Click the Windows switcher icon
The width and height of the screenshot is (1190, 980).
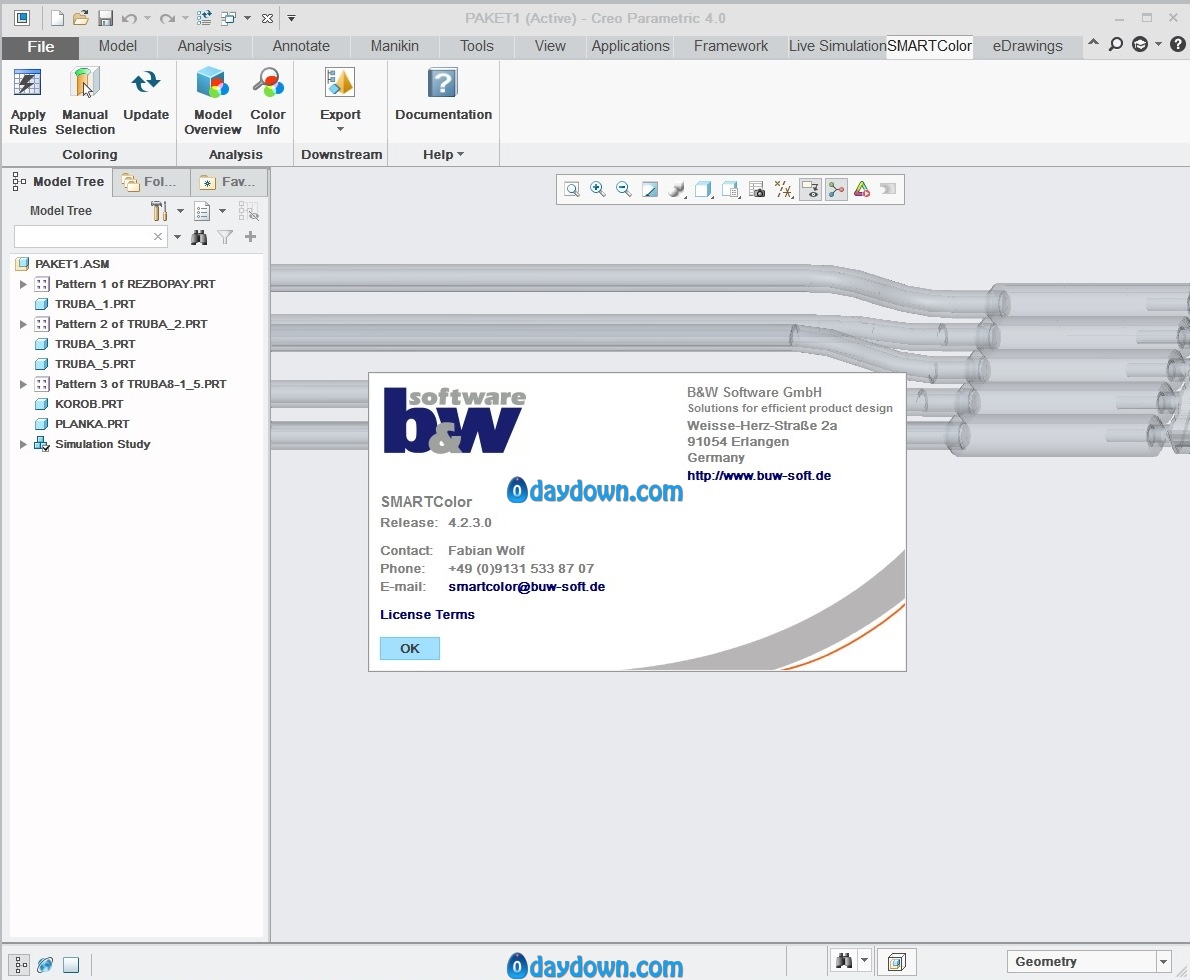(228, 18)
